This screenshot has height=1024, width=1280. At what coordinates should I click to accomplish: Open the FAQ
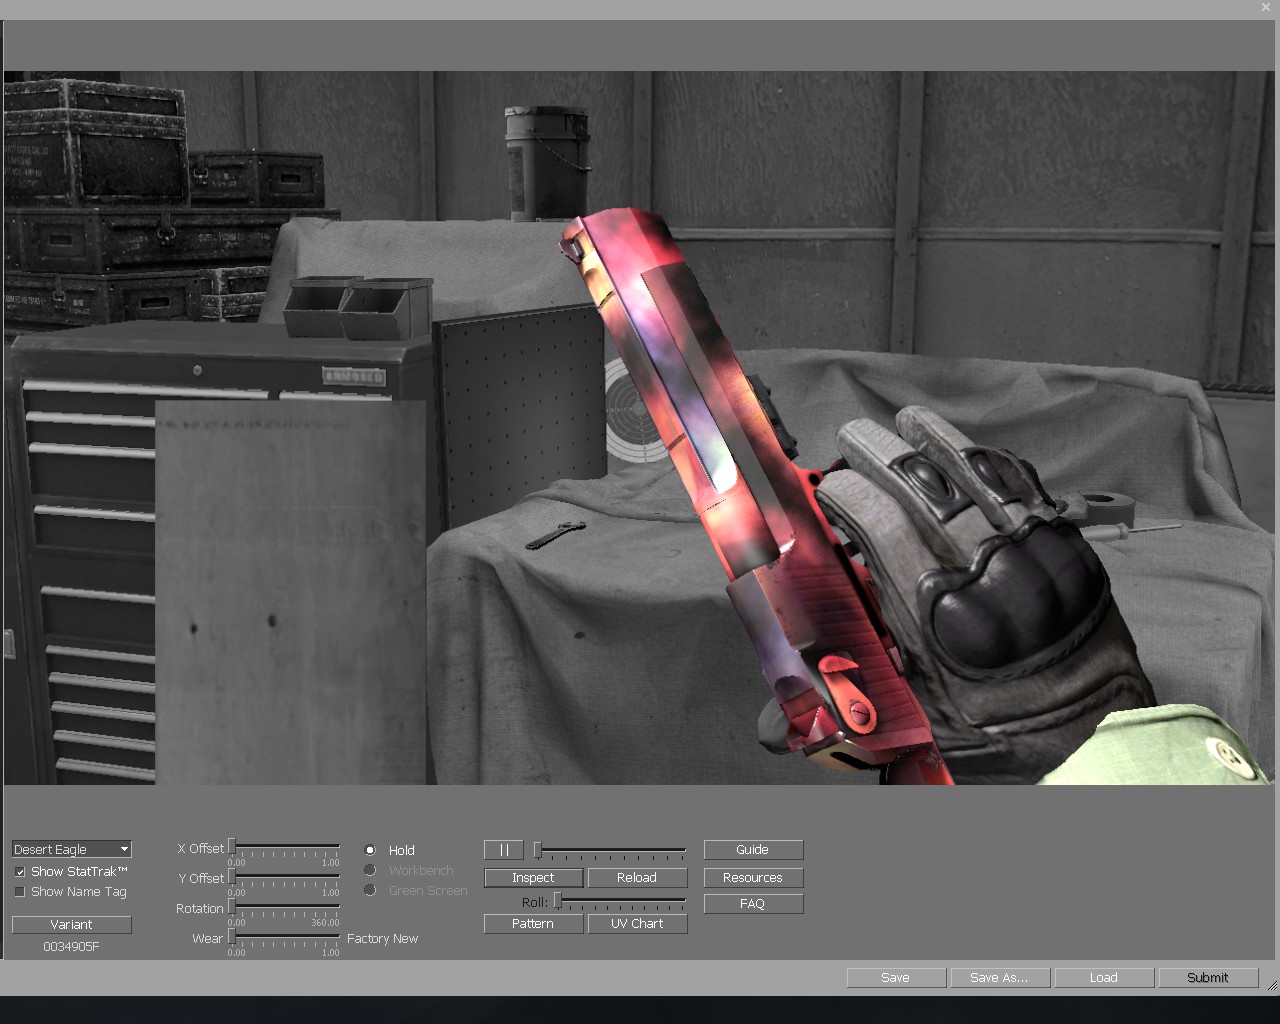(x=753, y=904)
